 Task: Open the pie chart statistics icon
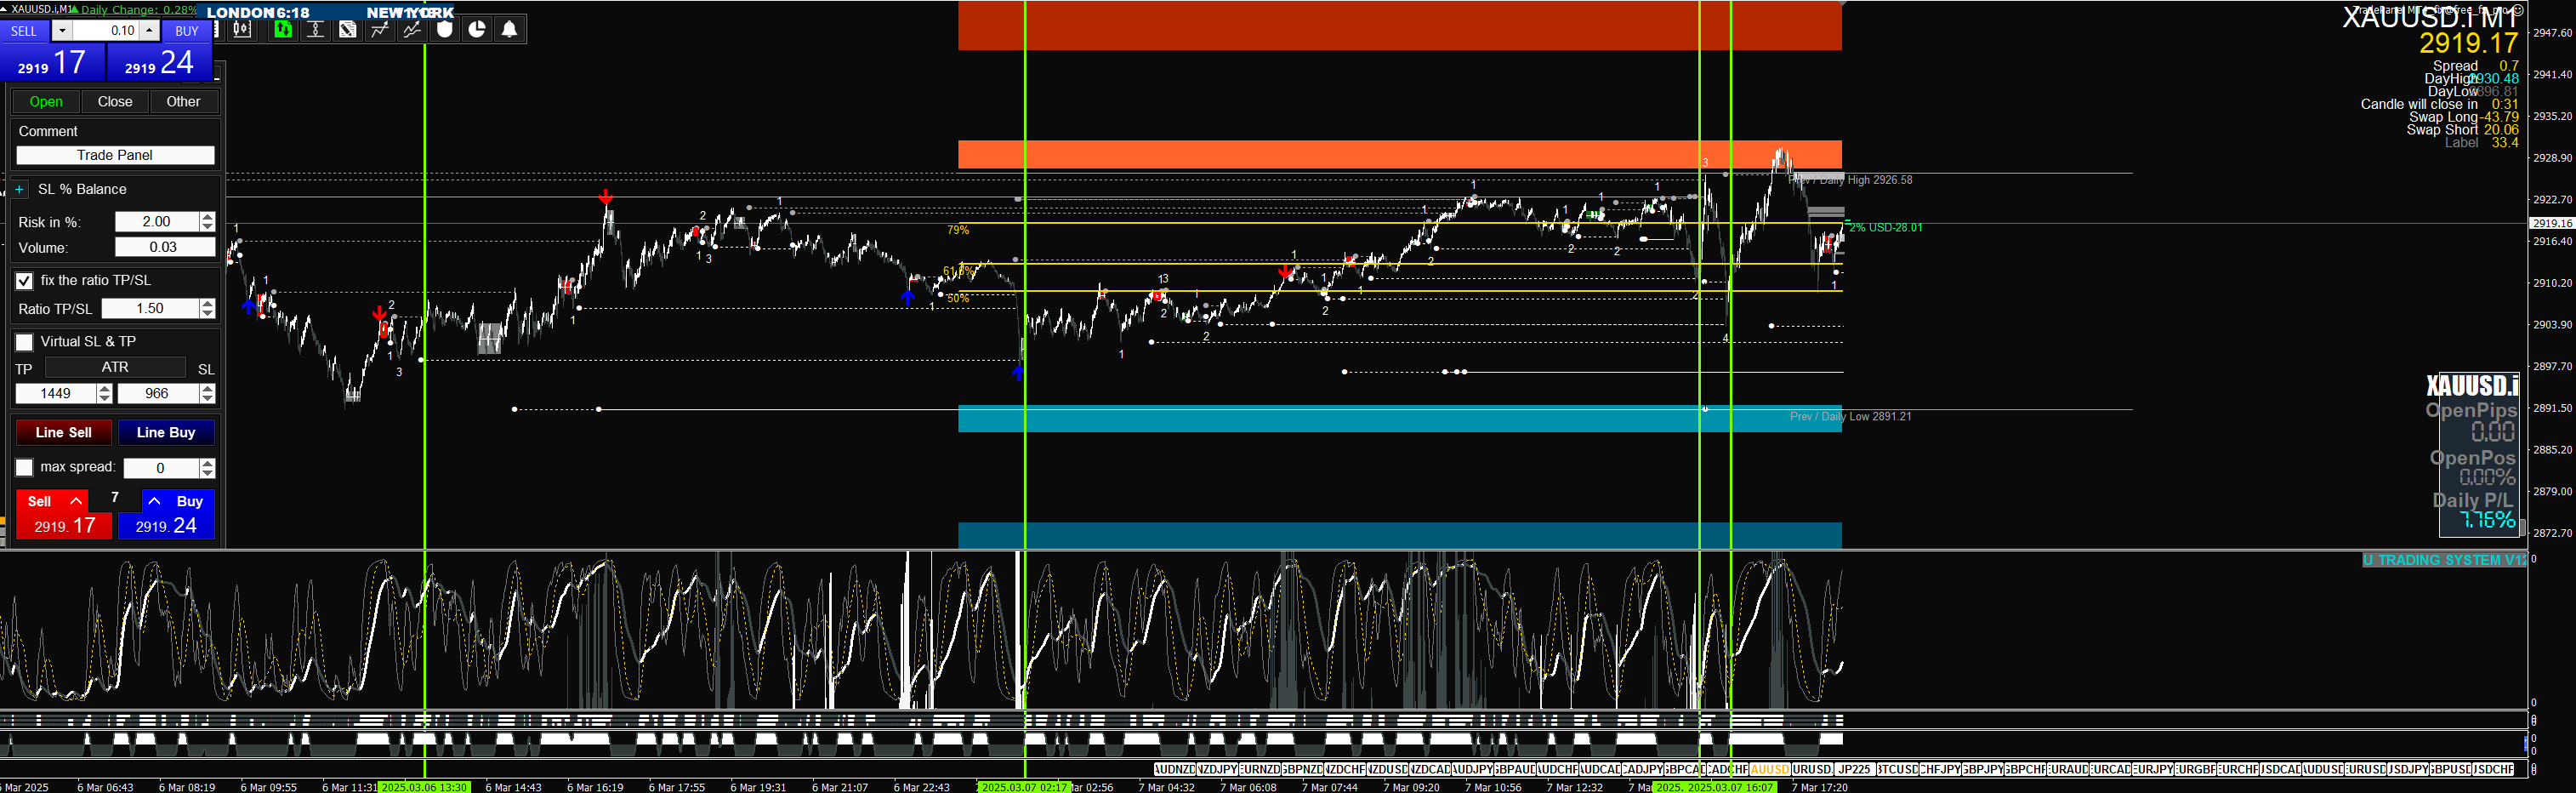click(x=477, y=29)
